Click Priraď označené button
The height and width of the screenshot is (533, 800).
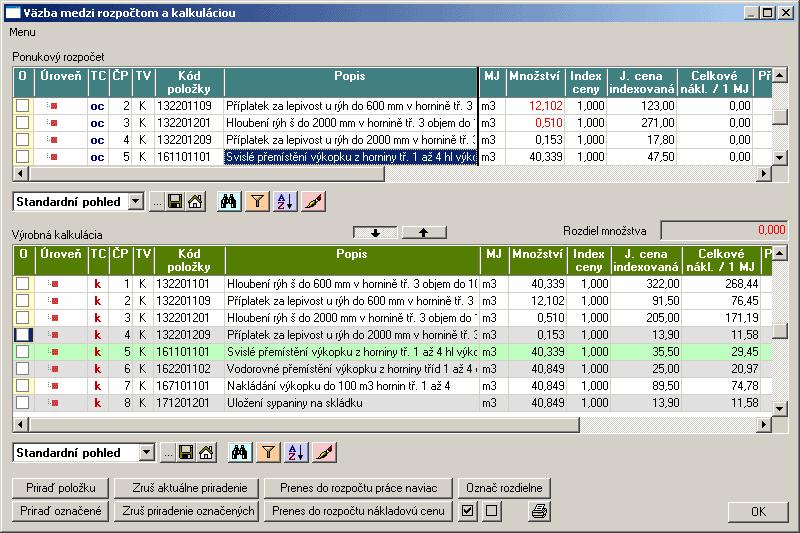pyautogui.click(x=61, y=511)
